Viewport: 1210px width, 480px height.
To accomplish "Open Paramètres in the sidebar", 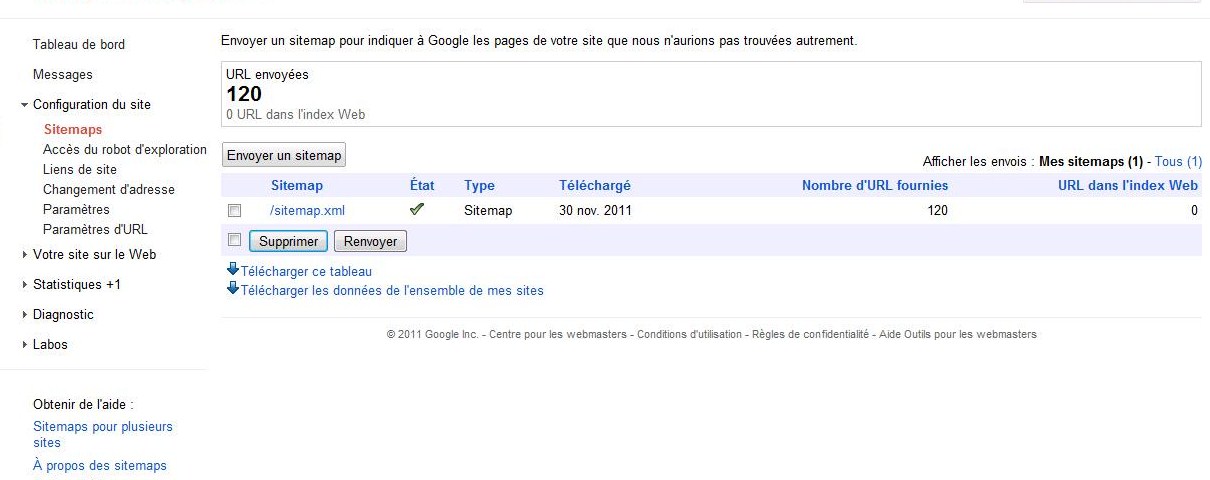I will click(76, 209).
